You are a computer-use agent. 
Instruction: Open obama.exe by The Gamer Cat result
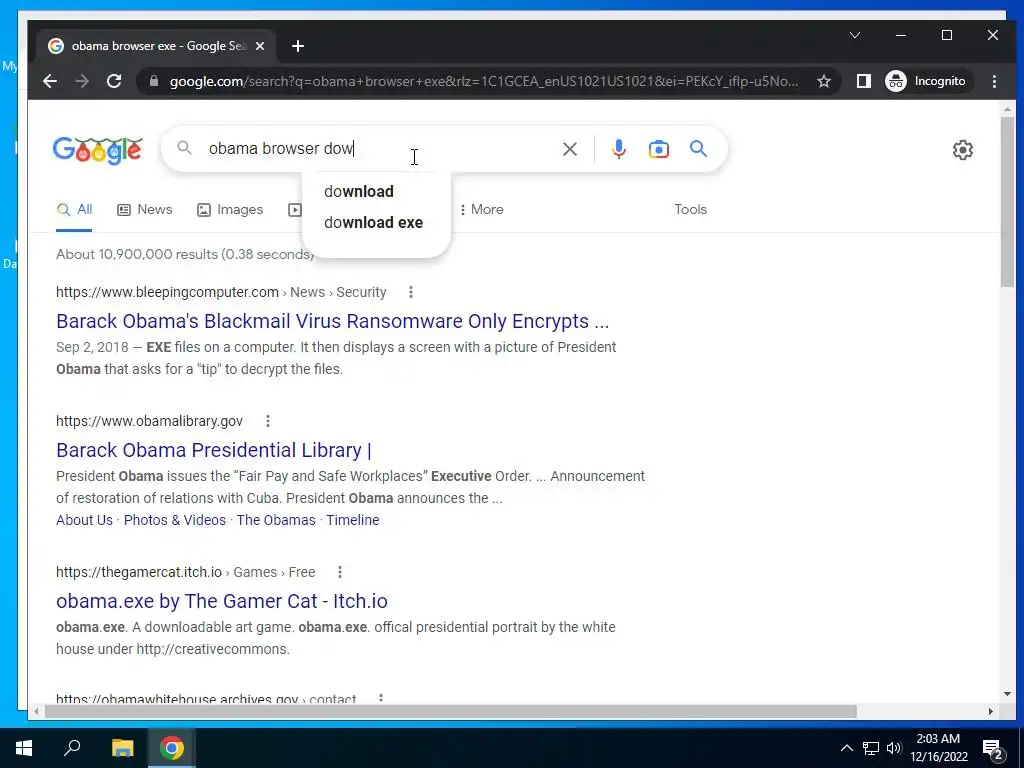(x=222, y=601)
